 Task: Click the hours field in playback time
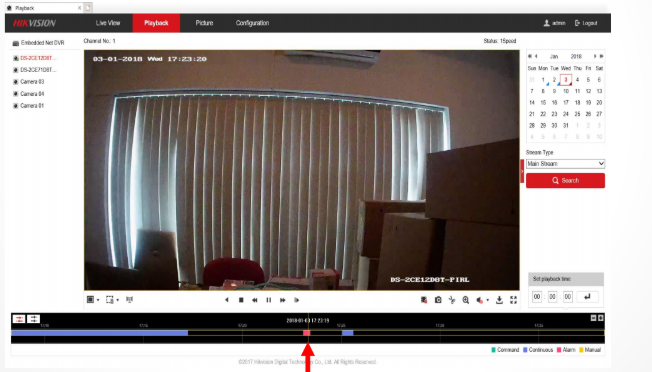click(537, 297)
